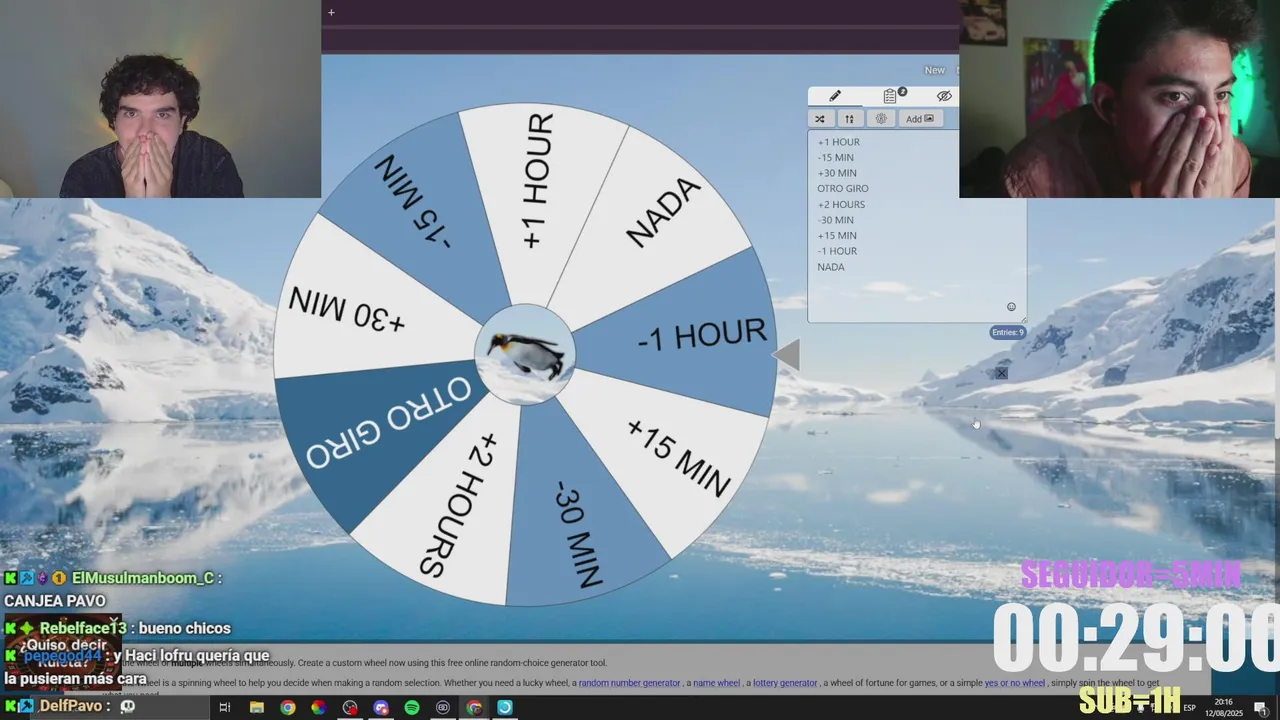Click 'OTRO GIRO' entry in list
Viewport: 1280px width, 720px height.
pyautogui.click(x=842, y=188)
